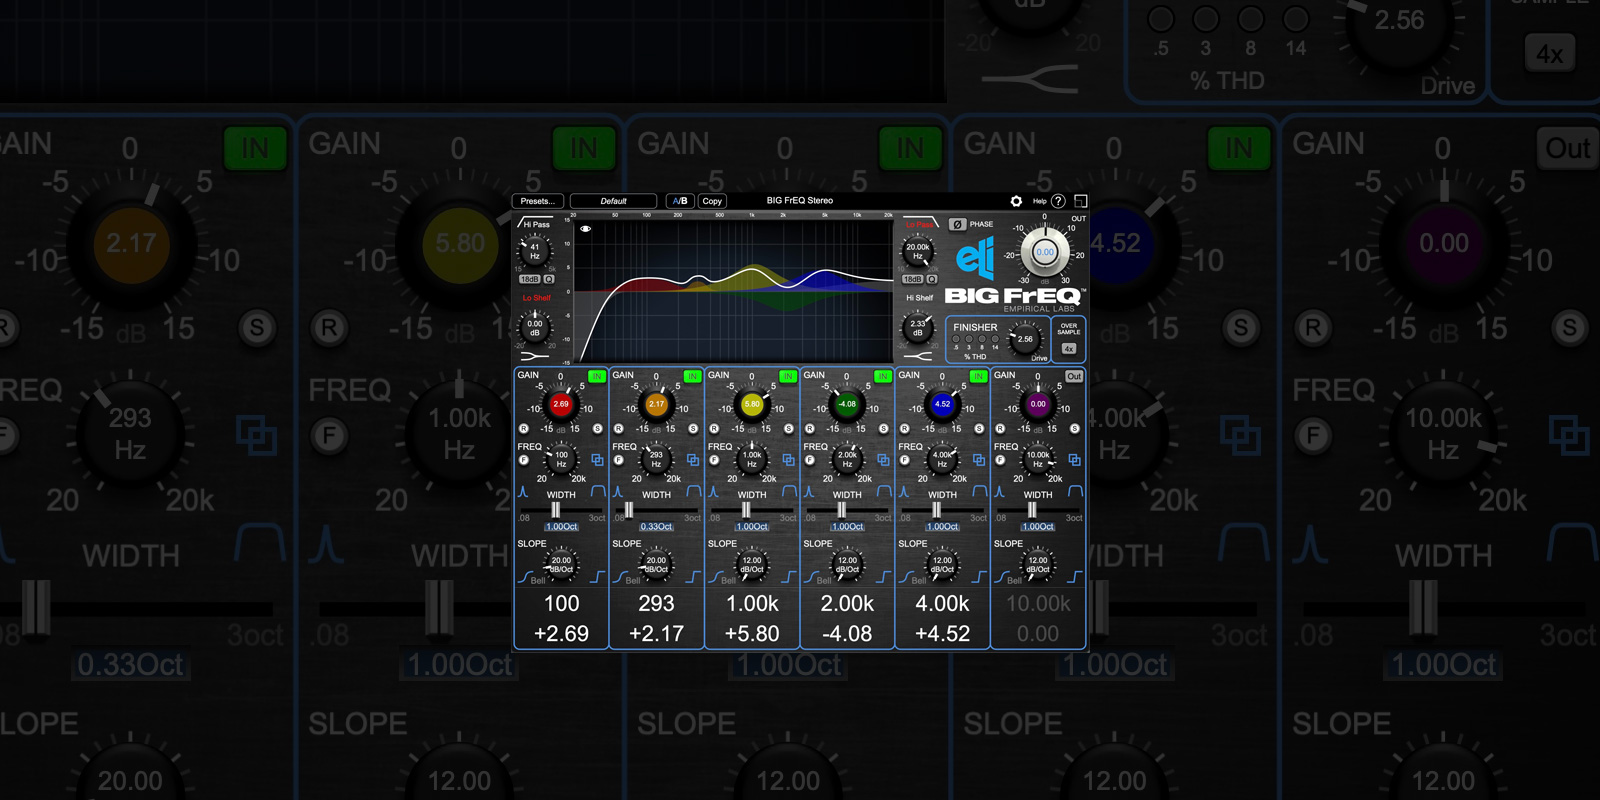The width and height of the screenshot is (1600, 800).
Task: Open the 18dB slope selector under Lo Pass
Action: [912, 279]
